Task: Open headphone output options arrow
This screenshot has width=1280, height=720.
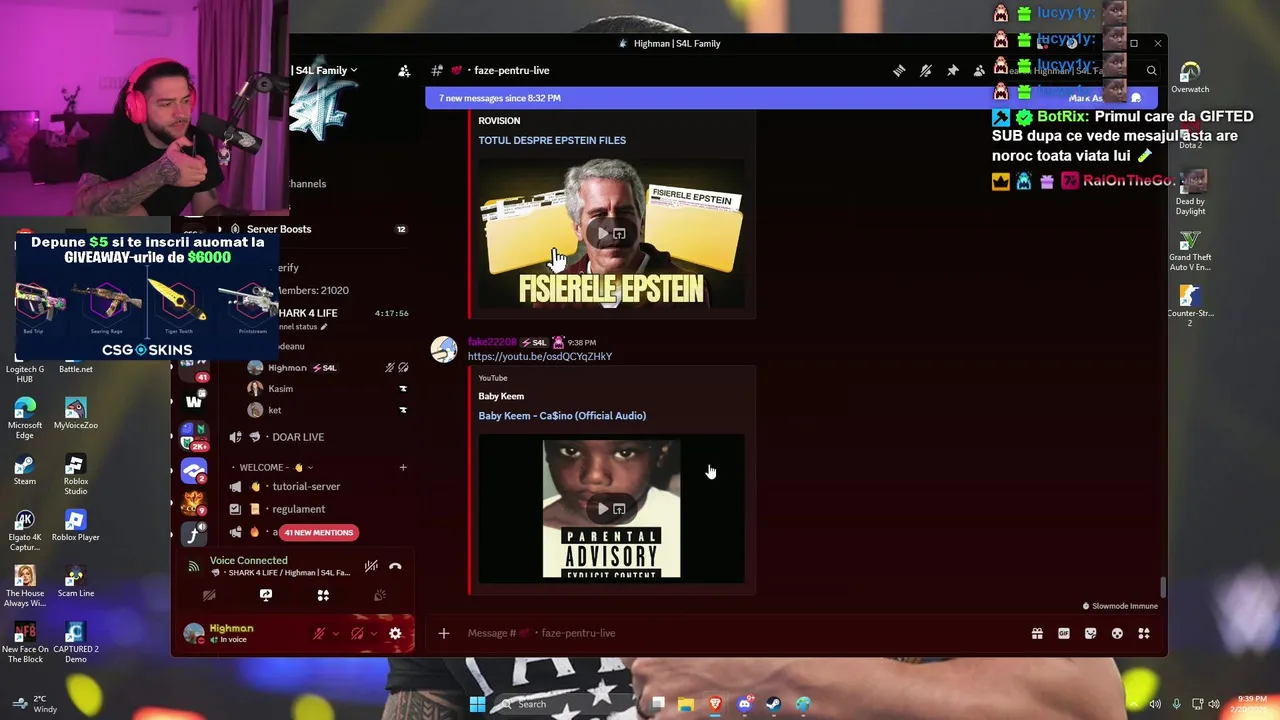Action: 373,633
